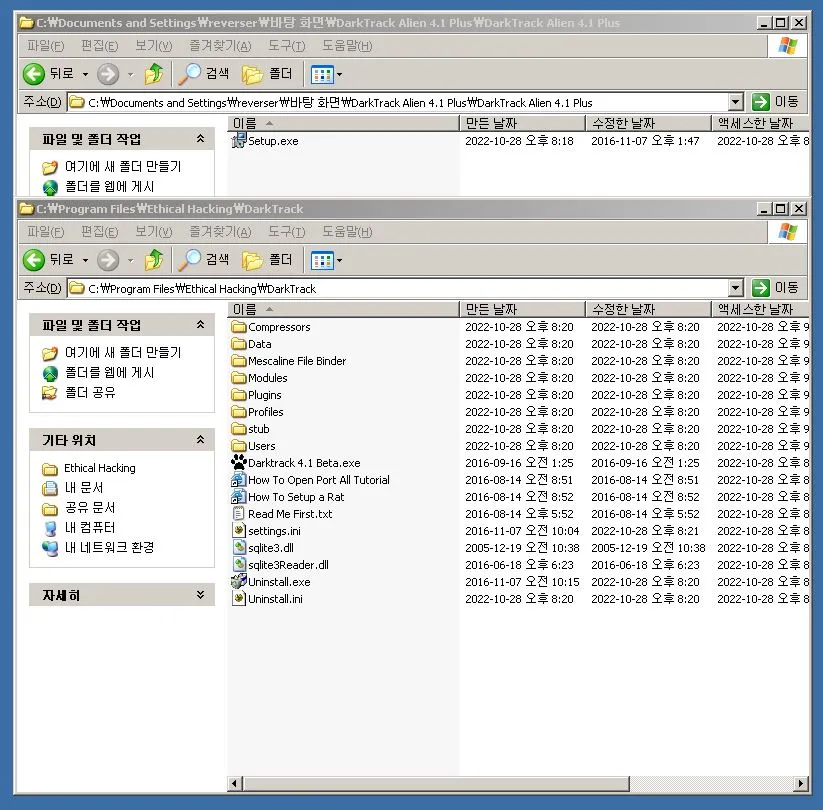Click address field in bottom DarkTrack window

pyautogui.click(x=399, y=288)
